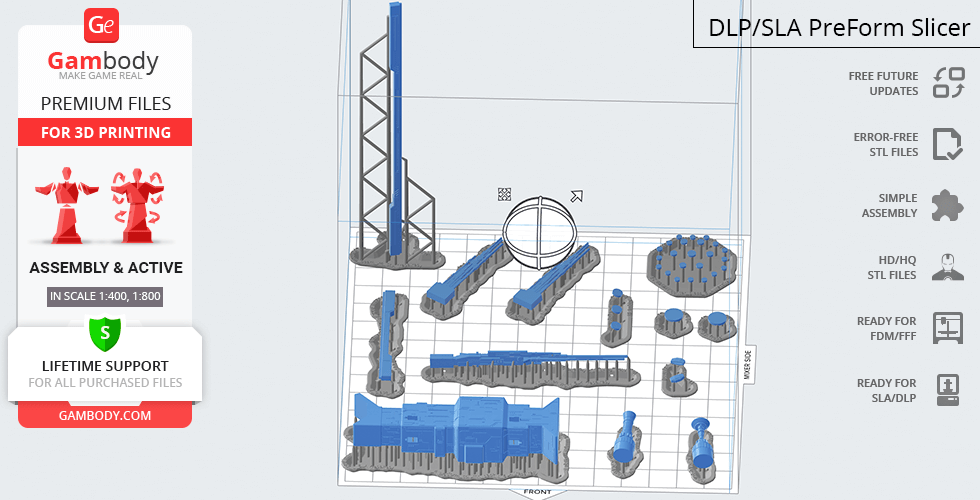
Task: Click the DLP/SLA PreForm Slicer title label
Action: [x=838, y=28]
